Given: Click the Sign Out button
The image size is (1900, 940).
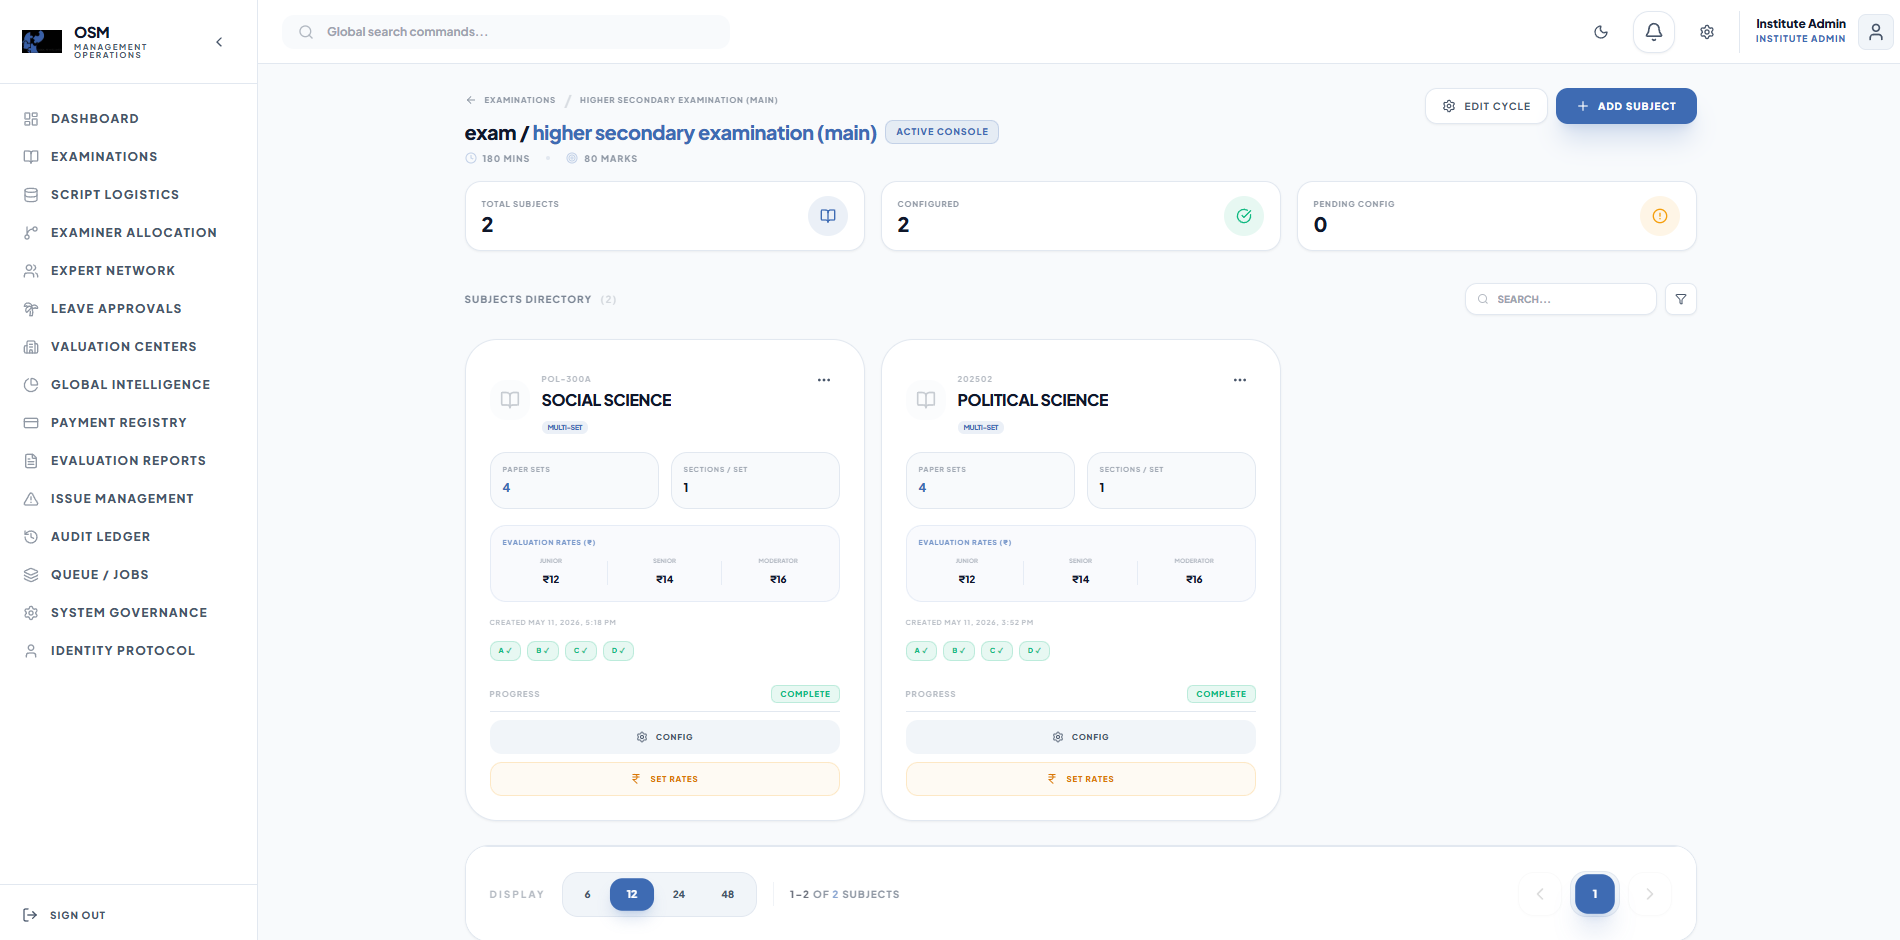Looking at the screenshot, I should pyautogui.click(x=64, y=915).
